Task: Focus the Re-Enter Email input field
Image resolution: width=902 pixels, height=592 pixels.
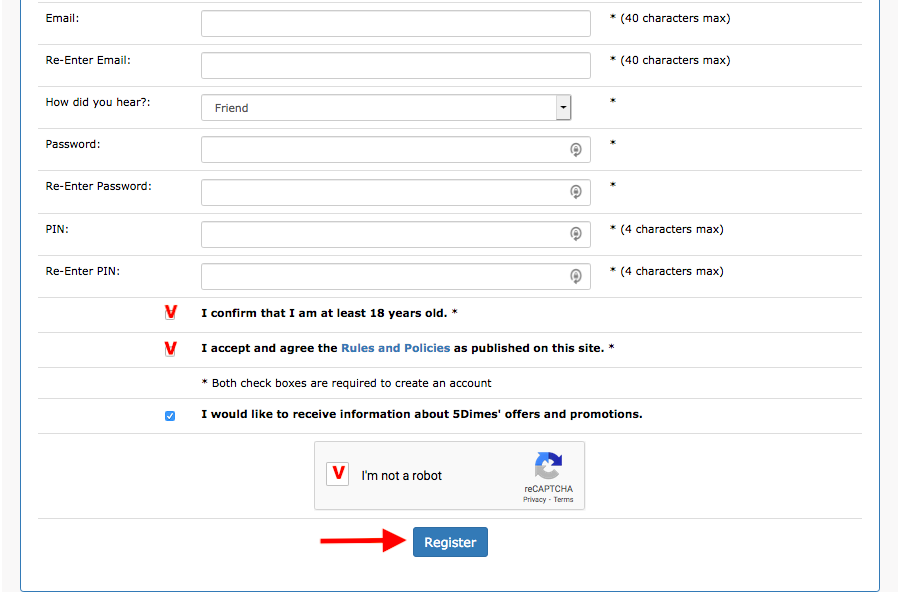Action: 396,66
